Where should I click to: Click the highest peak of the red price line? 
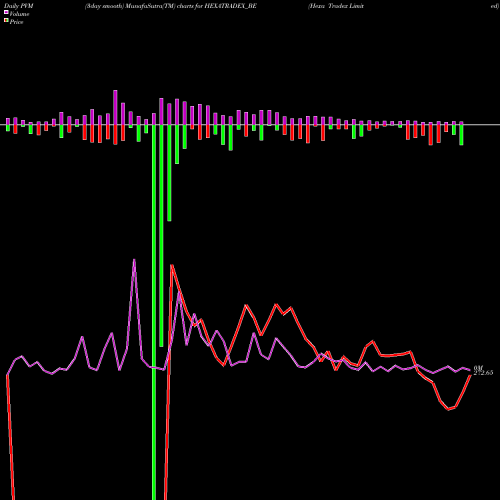[x=172, y=265]
